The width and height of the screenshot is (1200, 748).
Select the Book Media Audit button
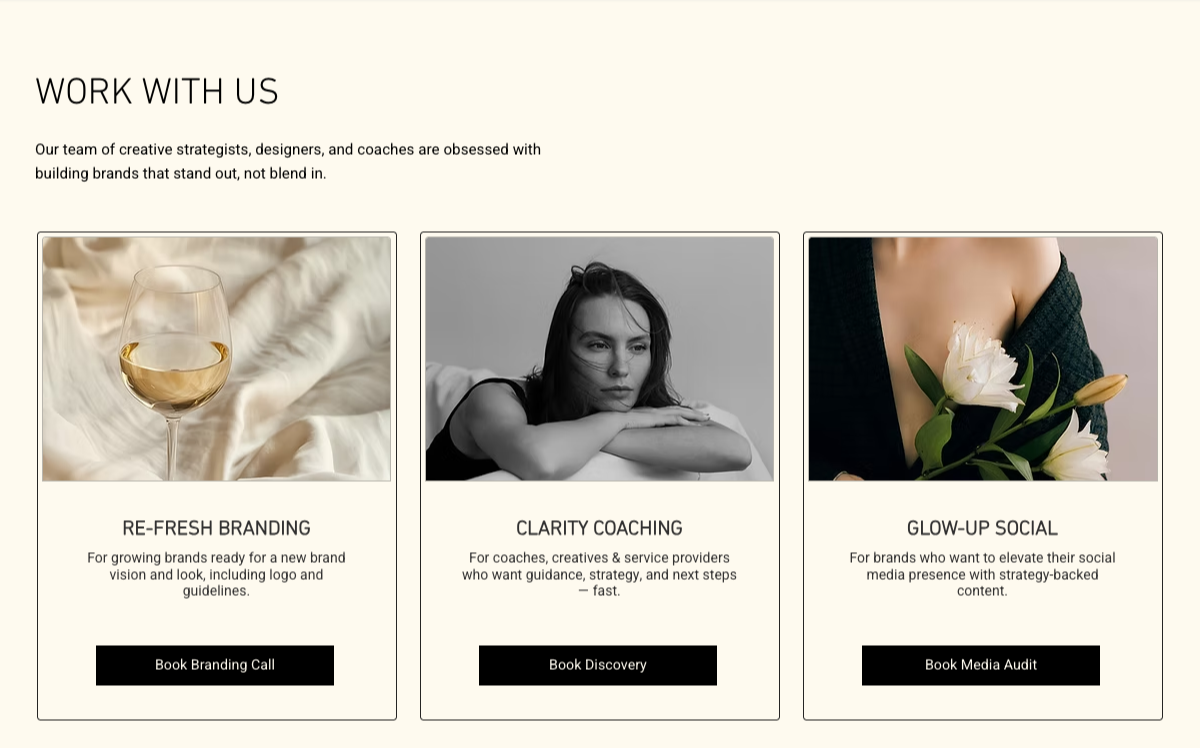tap(980, 665)
